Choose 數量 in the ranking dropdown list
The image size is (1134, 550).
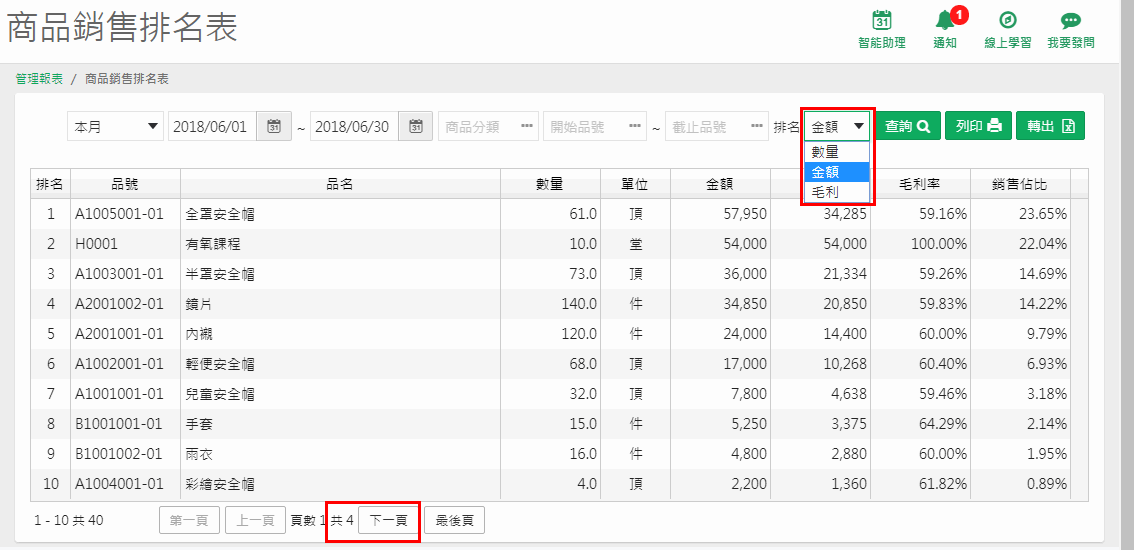pos(837,152)
